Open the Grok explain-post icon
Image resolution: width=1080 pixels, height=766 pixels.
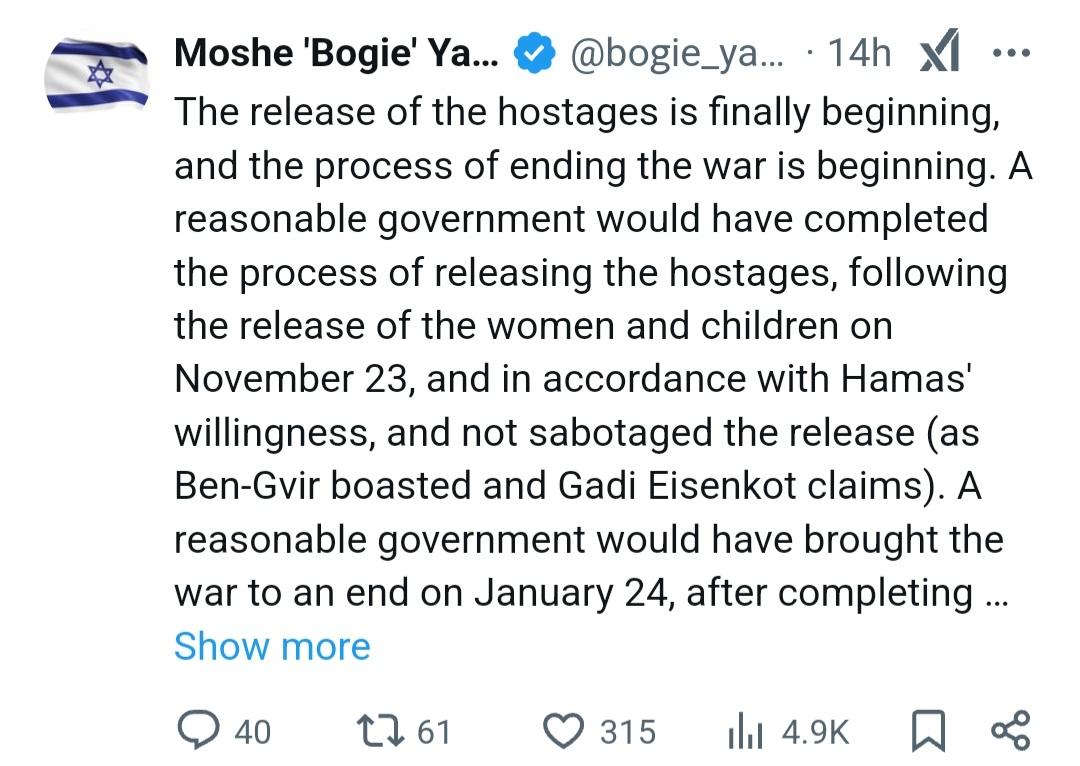pos(938,54)
